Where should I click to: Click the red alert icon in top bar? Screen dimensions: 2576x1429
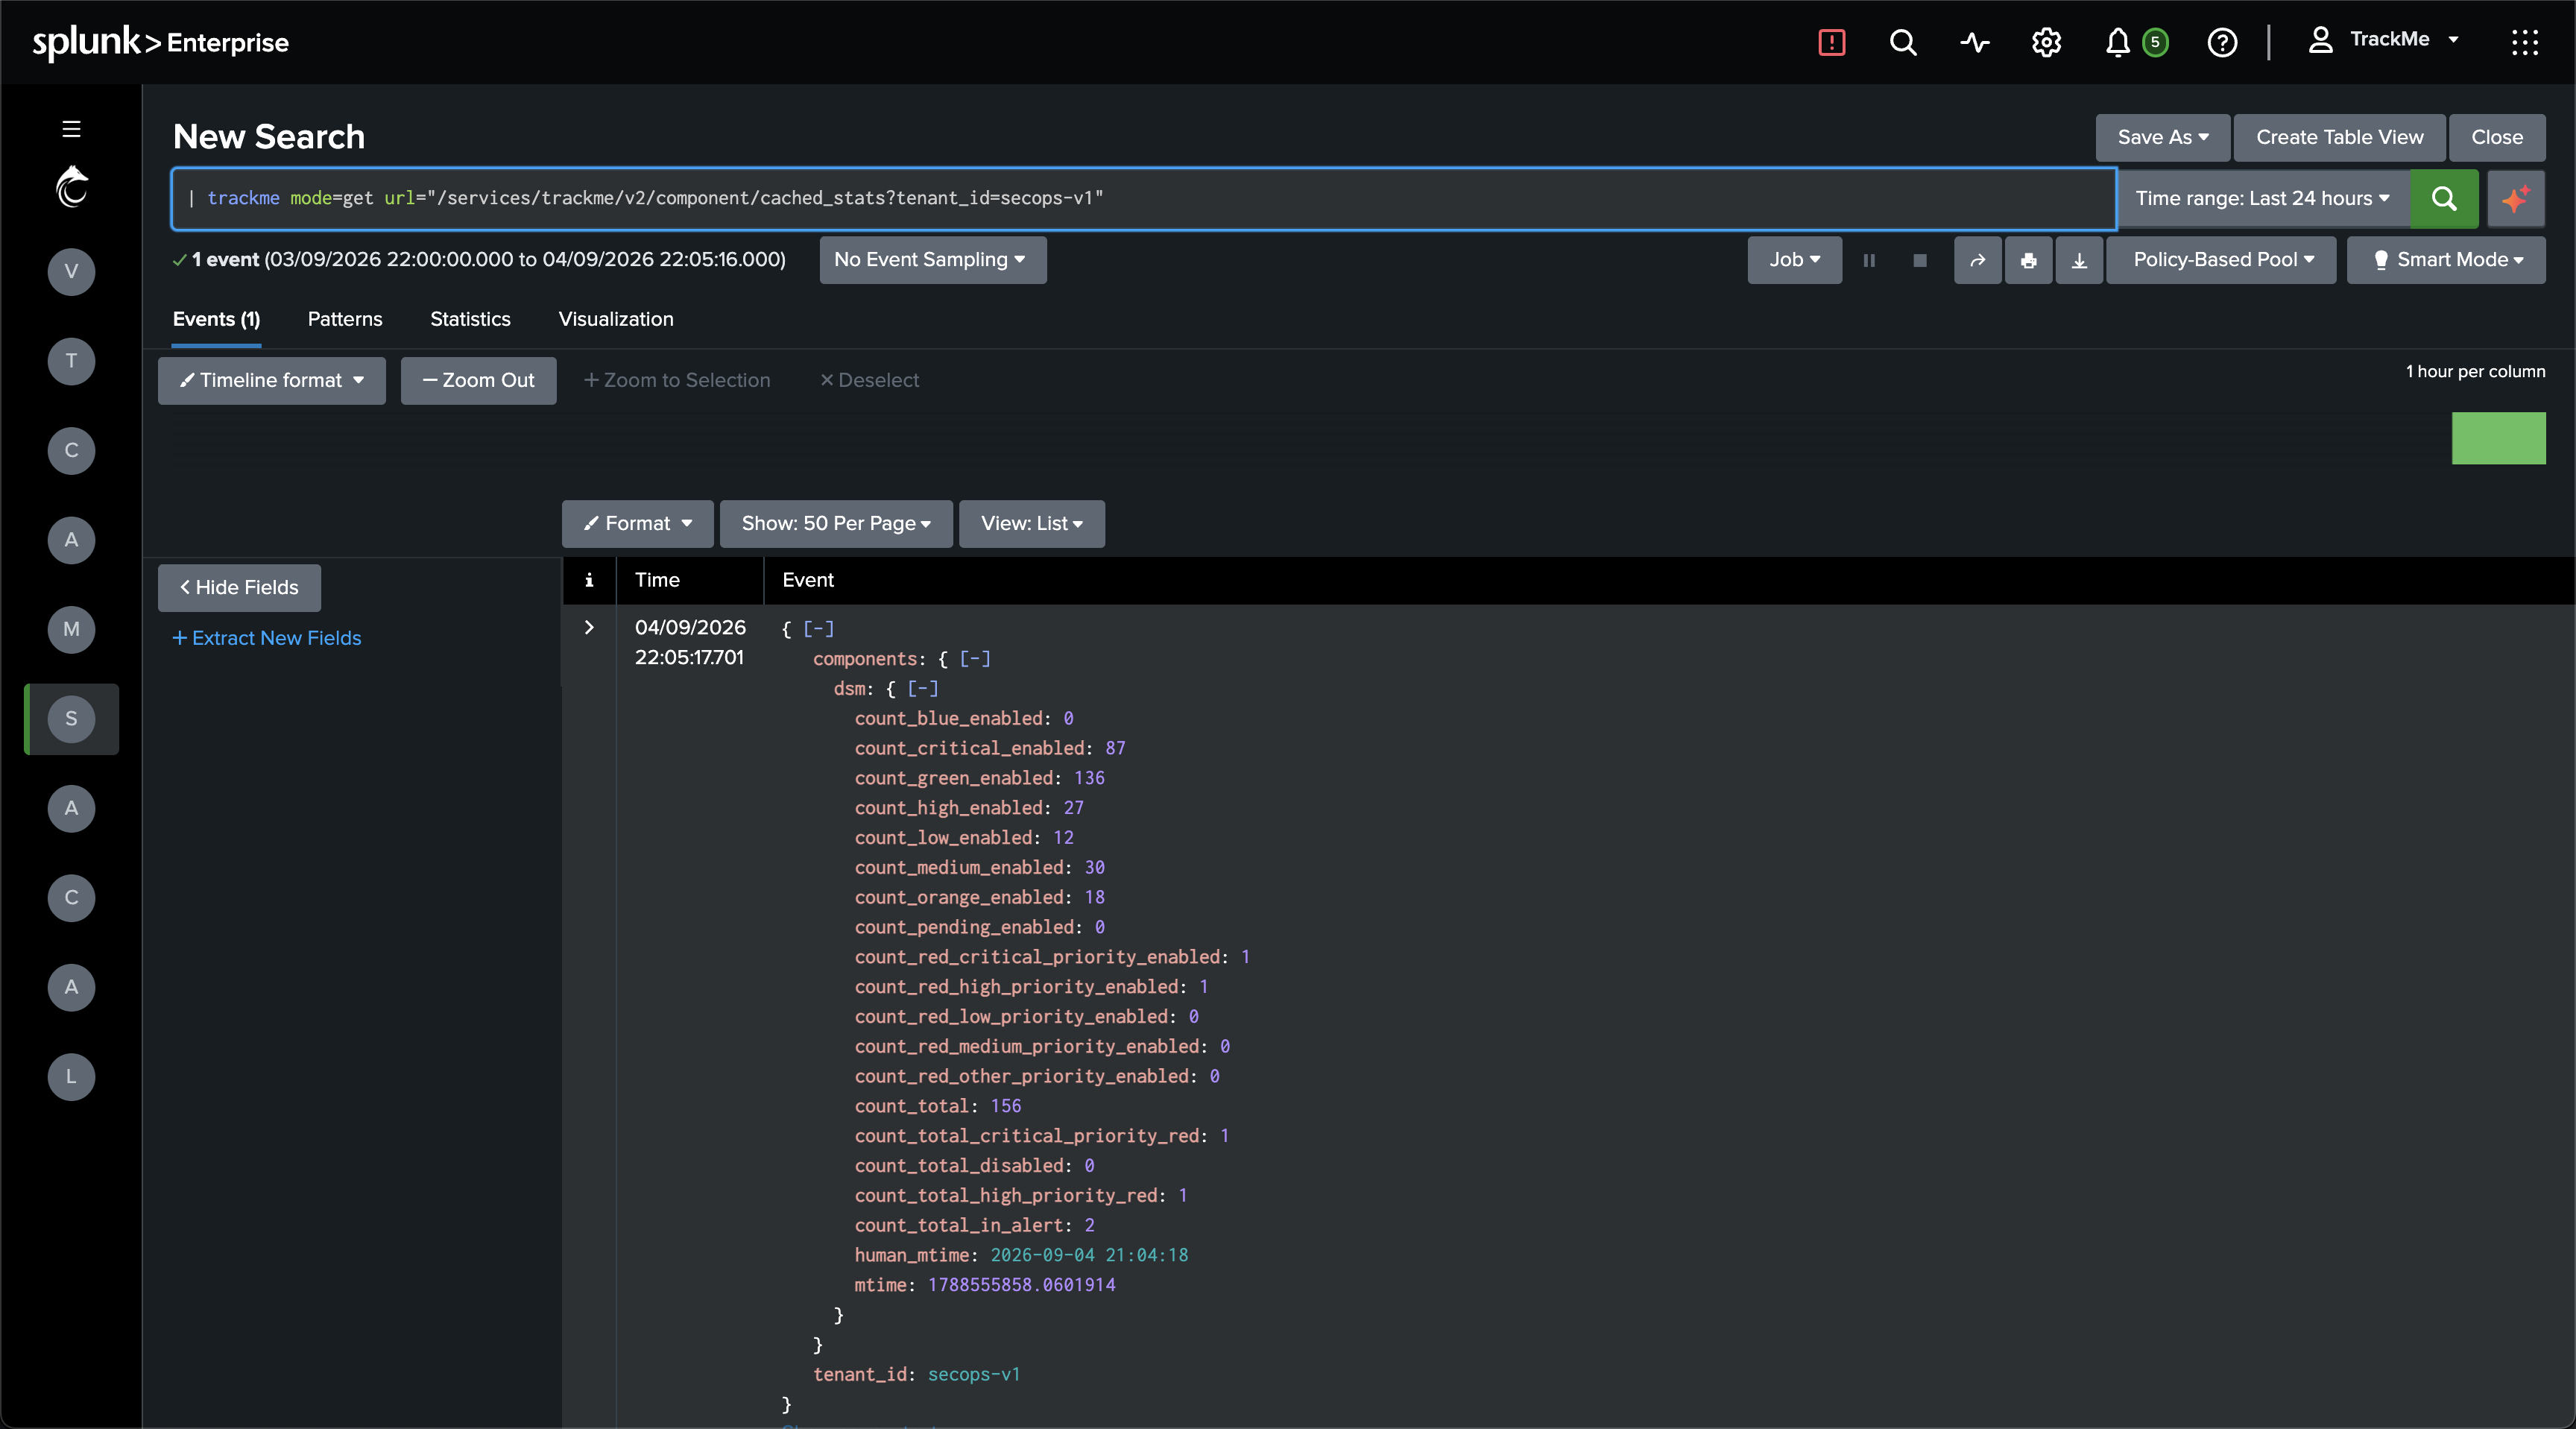point(1831,42)
